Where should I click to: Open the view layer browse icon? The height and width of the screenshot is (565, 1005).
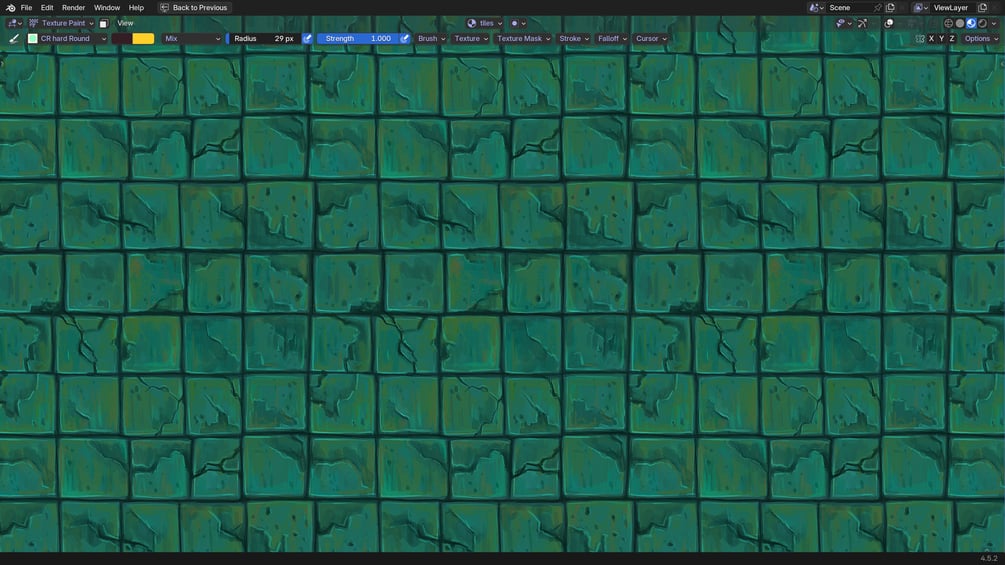pyautogui.click(x=921, y=8)
